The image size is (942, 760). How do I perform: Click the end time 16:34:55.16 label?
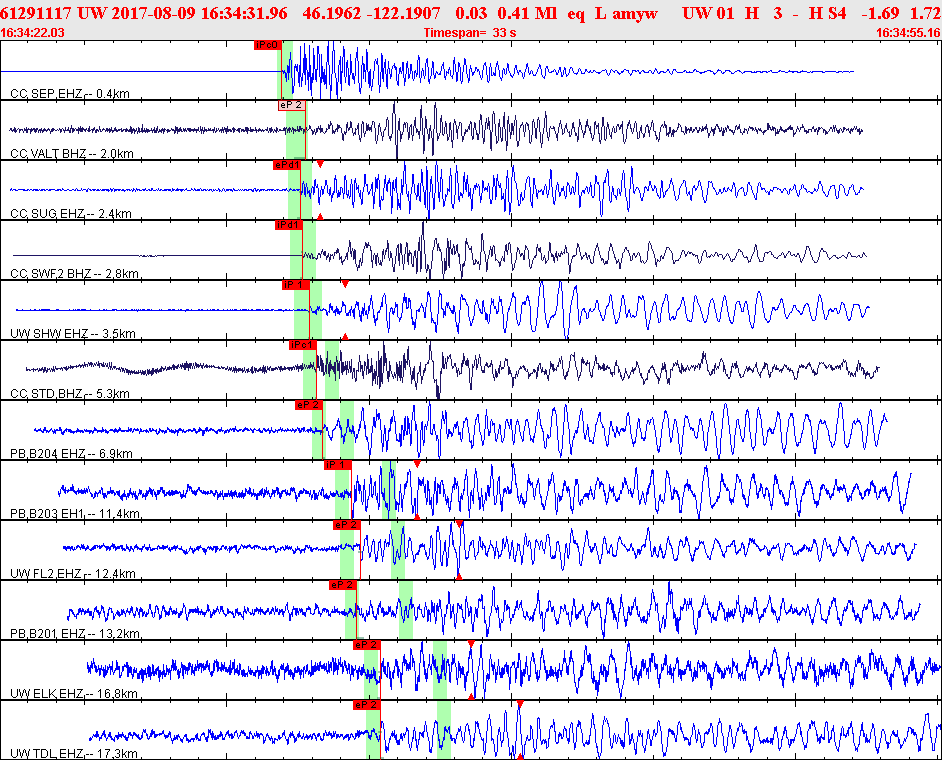[907, 33]
